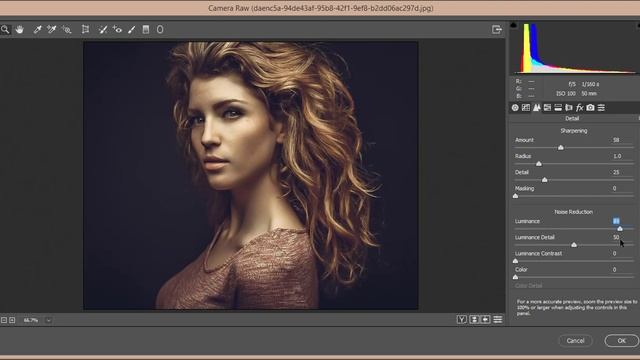The width and height of the screenshot is (640, 360).
Task: Open the Split Toning panel tab
Action: 558,108
